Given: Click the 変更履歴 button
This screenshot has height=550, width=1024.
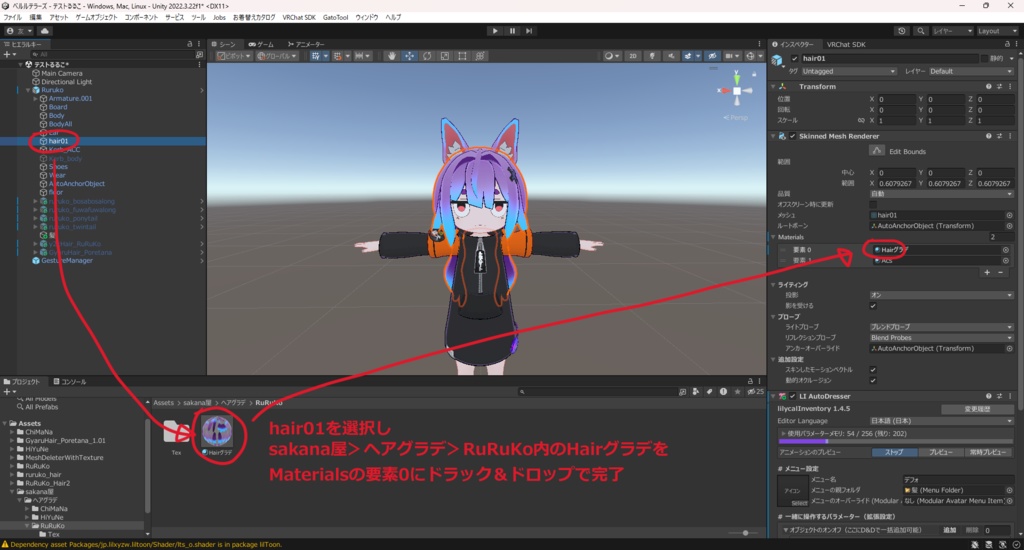Looking at the screenshot, I should click(977, 409).
